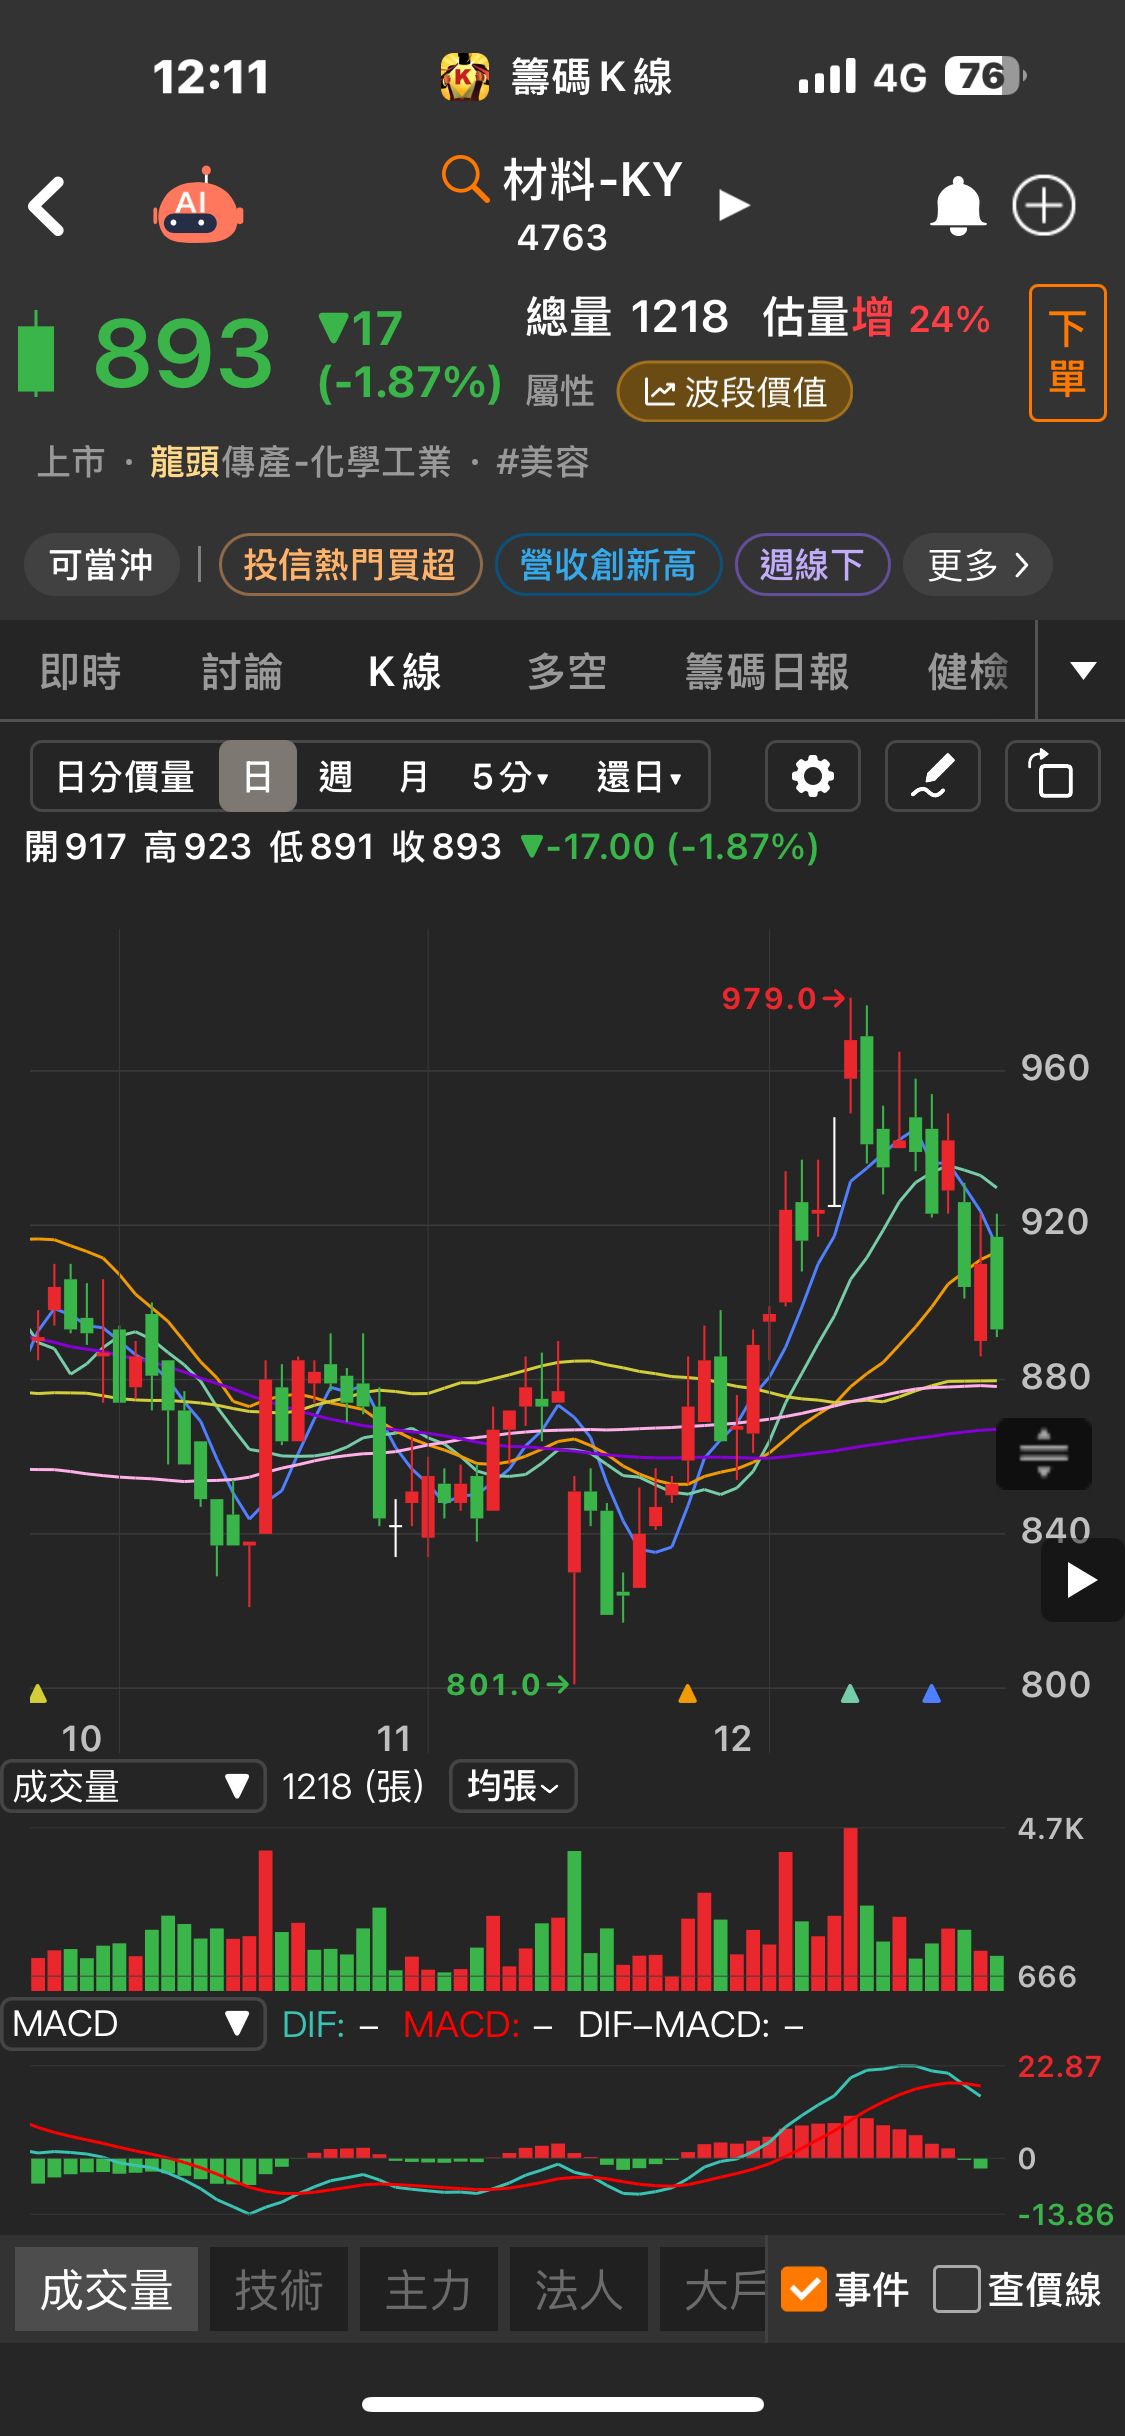Viewport: 1125px width, 2436px height.
Task: Expand tab list dropdown triangle
Action: coord(1083,670)
